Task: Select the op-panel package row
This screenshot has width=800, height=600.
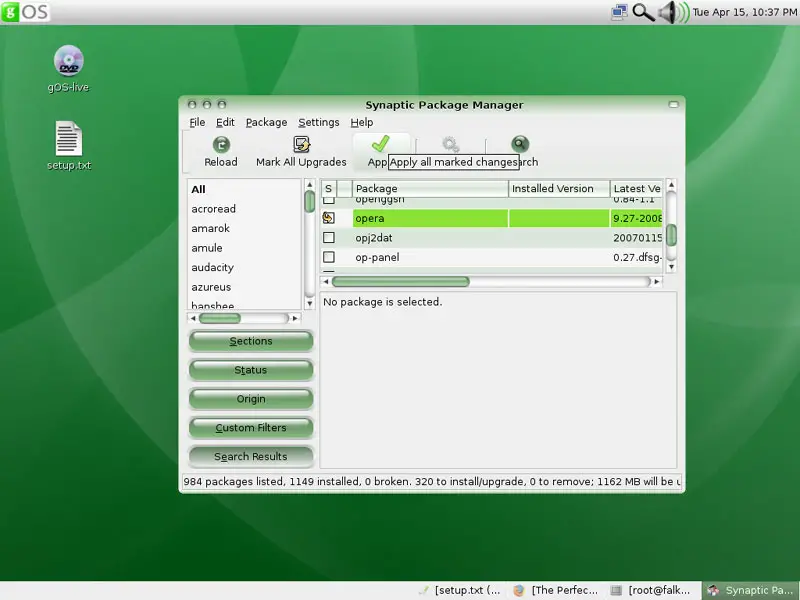Action: (492, 257)
